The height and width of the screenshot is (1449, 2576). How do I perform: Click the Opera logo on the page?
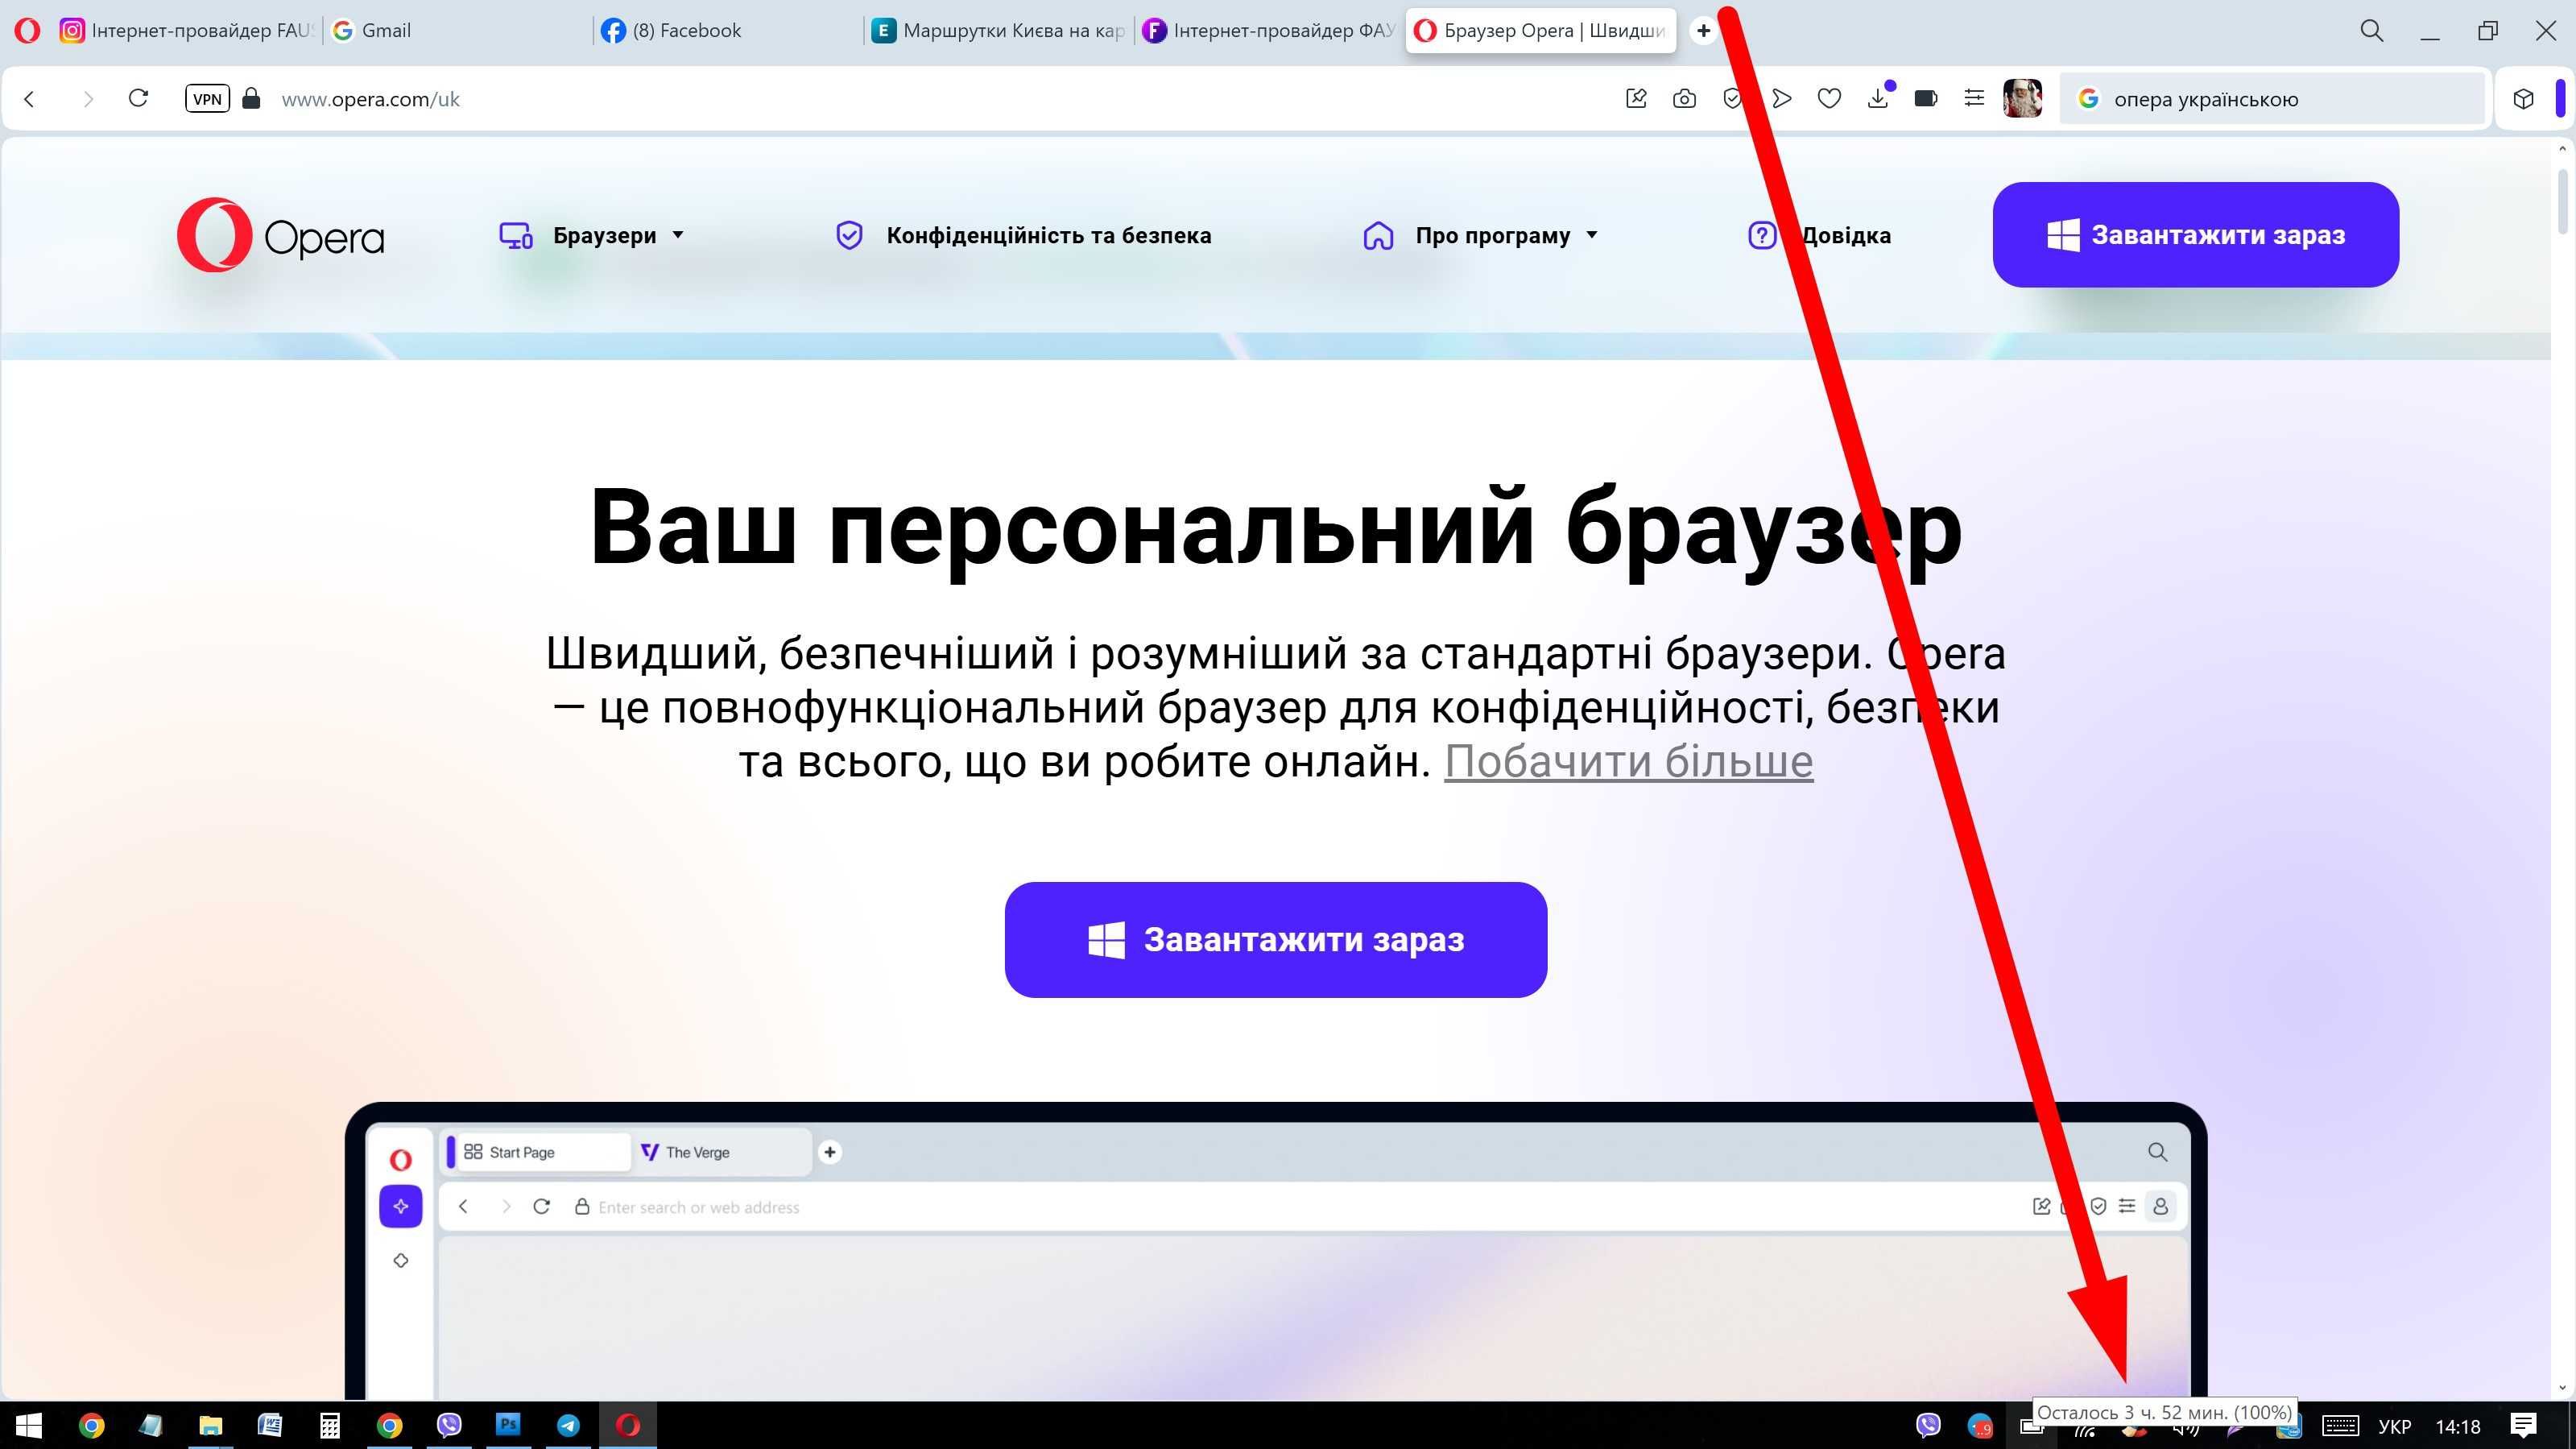pos(281,236)
